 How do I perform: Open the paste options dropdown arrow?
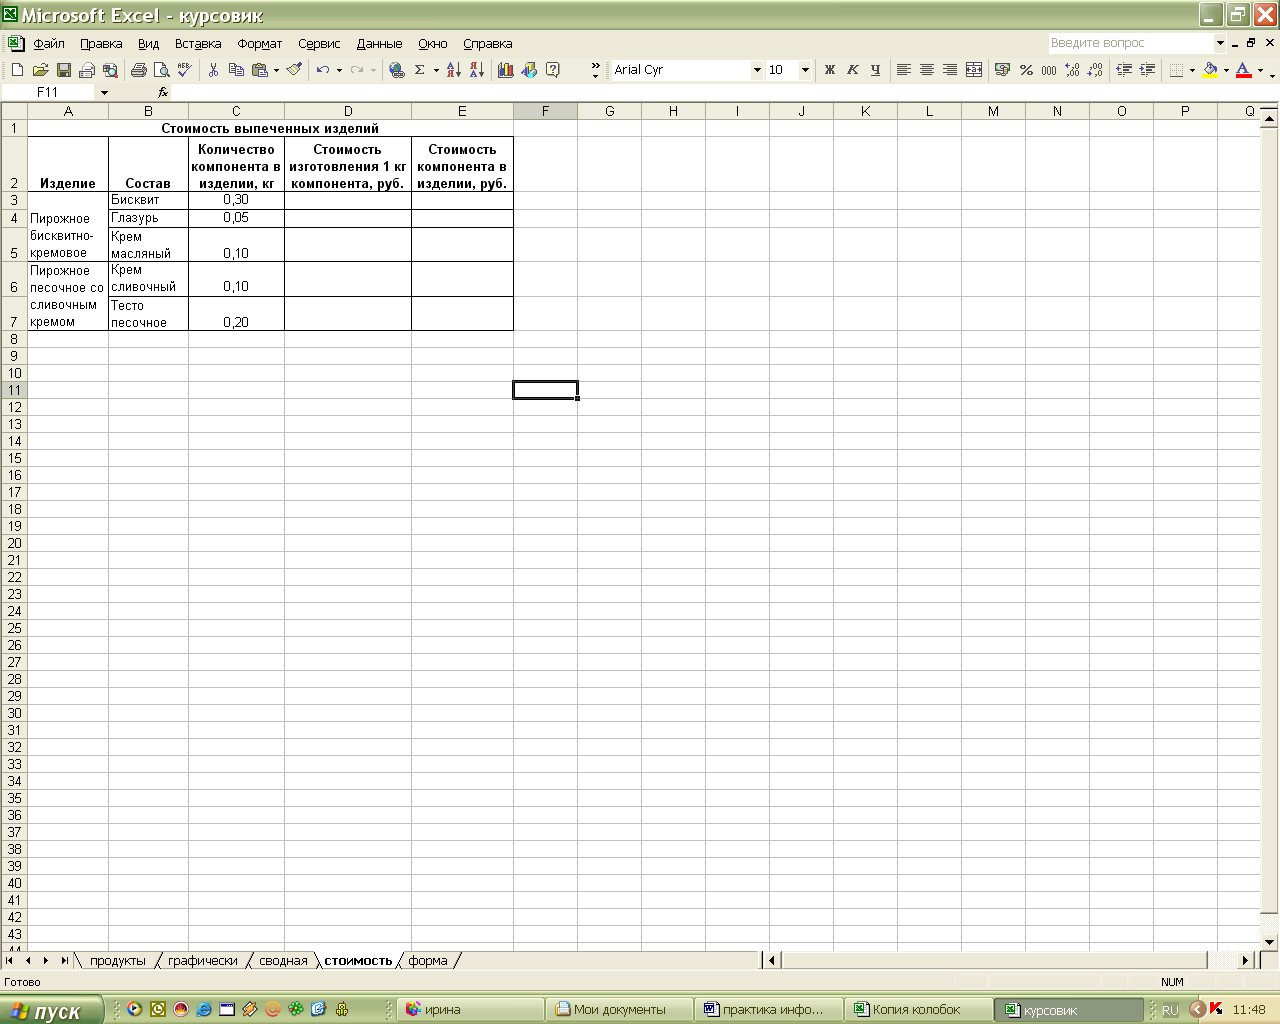pos(276,70)
